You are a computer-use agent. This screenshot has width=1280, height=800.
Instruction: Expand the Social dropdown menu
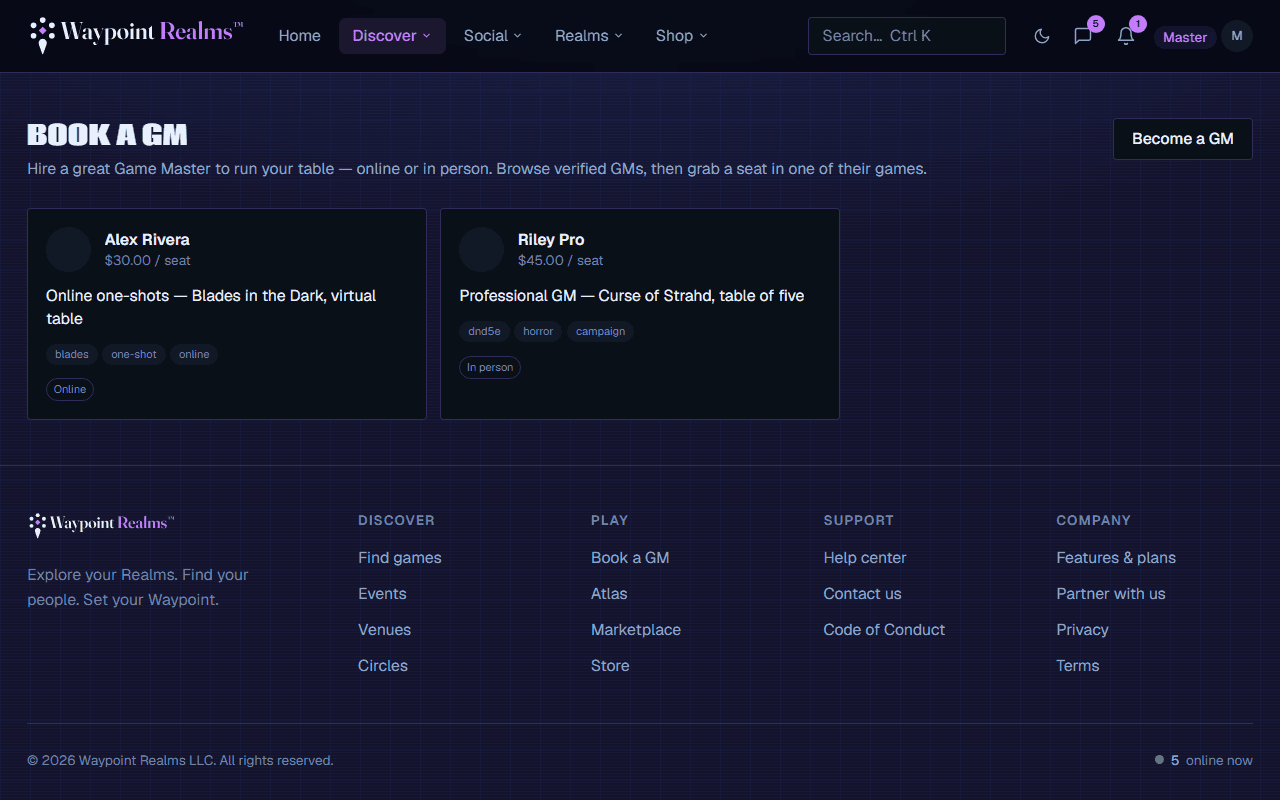coord(493,36)
